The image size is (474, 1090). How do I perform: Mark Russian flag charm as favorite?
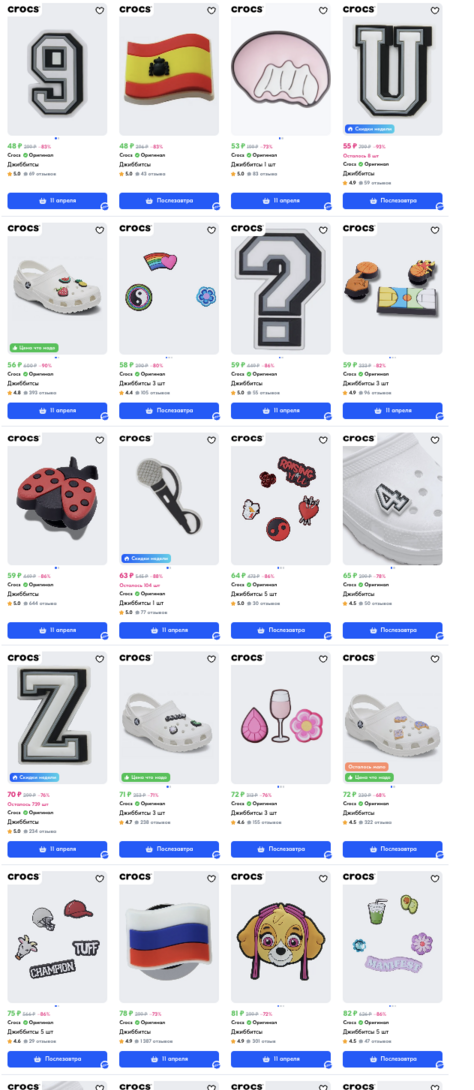click(x=211, y=878)
